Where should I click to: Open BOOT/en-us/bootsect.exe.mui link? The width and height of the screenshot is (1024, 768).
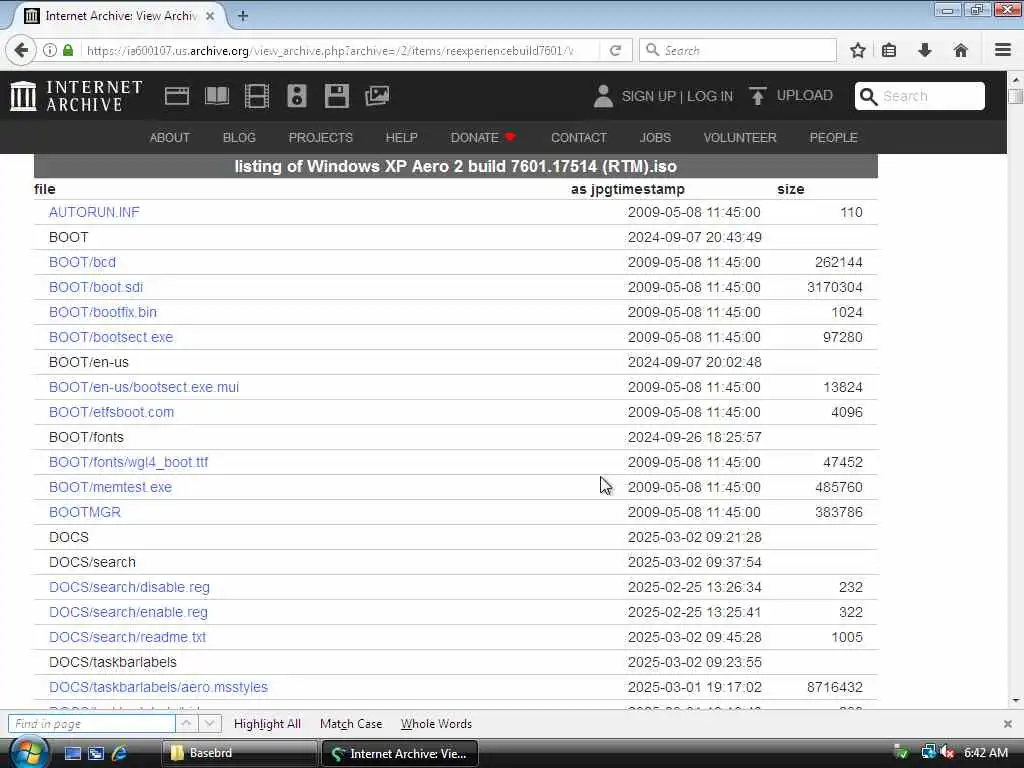click(144, 387)
